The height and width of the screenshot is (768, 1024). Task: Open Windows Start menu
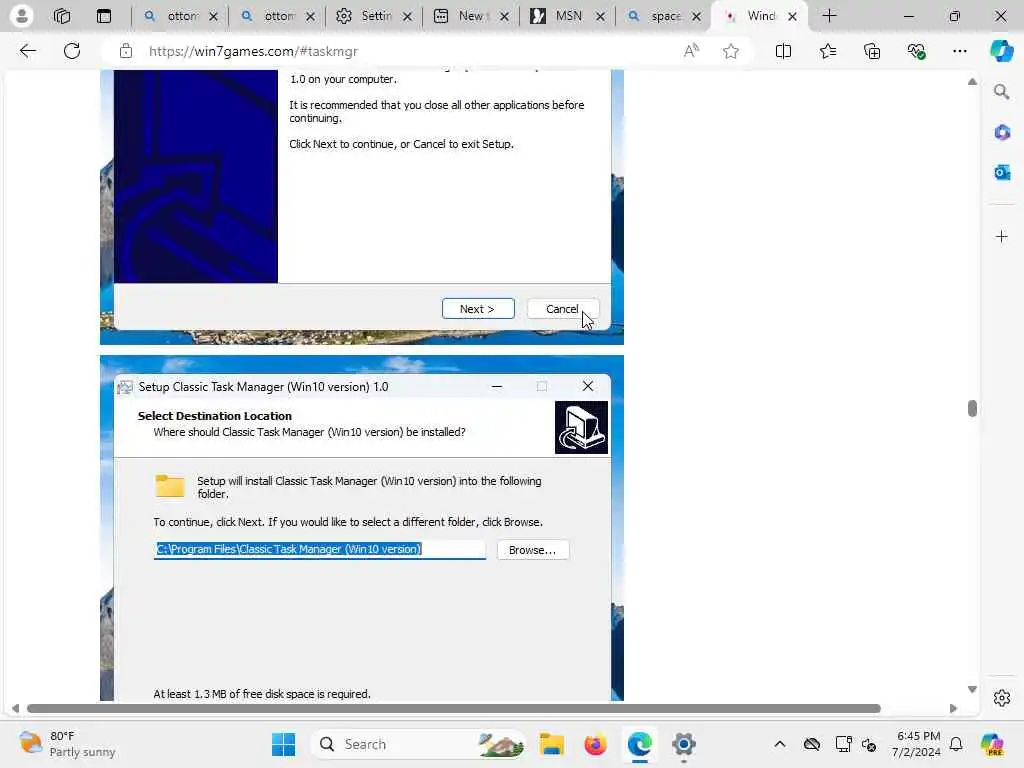tap(283, 744)
